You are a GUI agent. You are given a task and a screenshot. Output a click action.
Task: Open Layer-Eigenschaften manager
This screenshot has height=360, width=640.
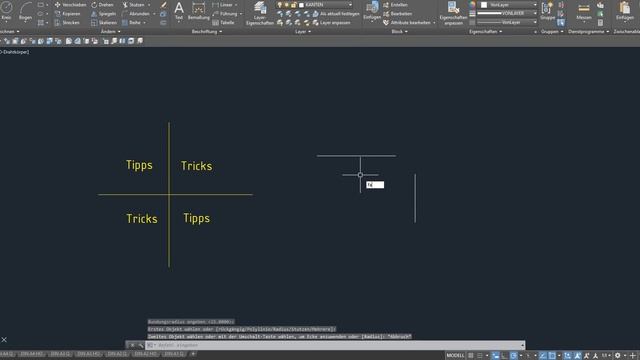tap(260, 13)
